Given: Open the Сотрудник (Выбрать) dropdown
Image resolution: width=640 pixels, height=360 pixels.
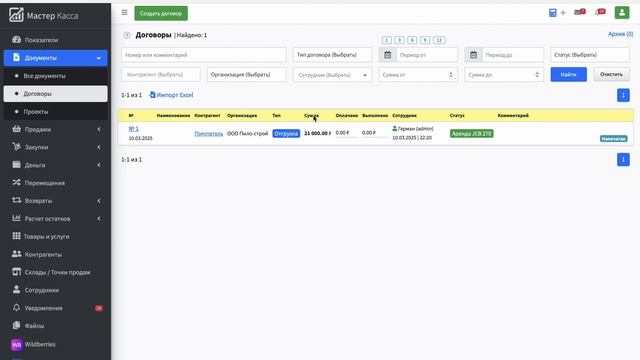Looking at the screenshot, I should click(332, 75).
